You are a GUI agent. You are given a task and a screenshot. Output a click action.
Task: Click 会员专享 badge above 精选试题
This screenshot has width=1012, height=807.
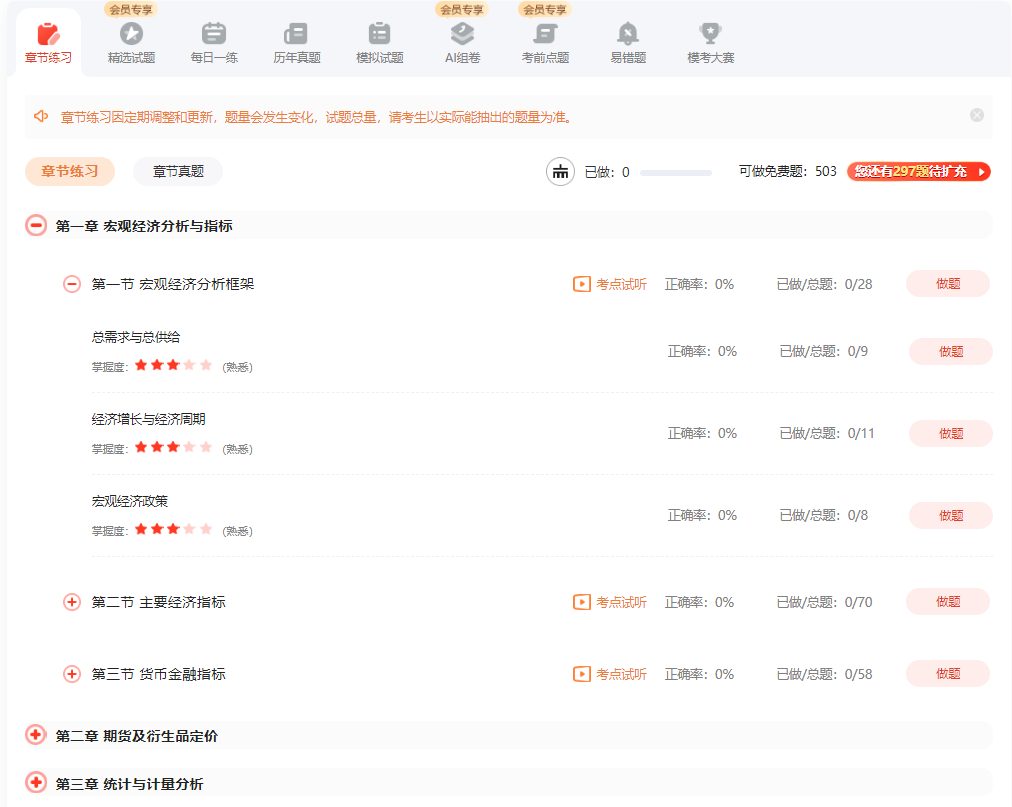[131, 10]
